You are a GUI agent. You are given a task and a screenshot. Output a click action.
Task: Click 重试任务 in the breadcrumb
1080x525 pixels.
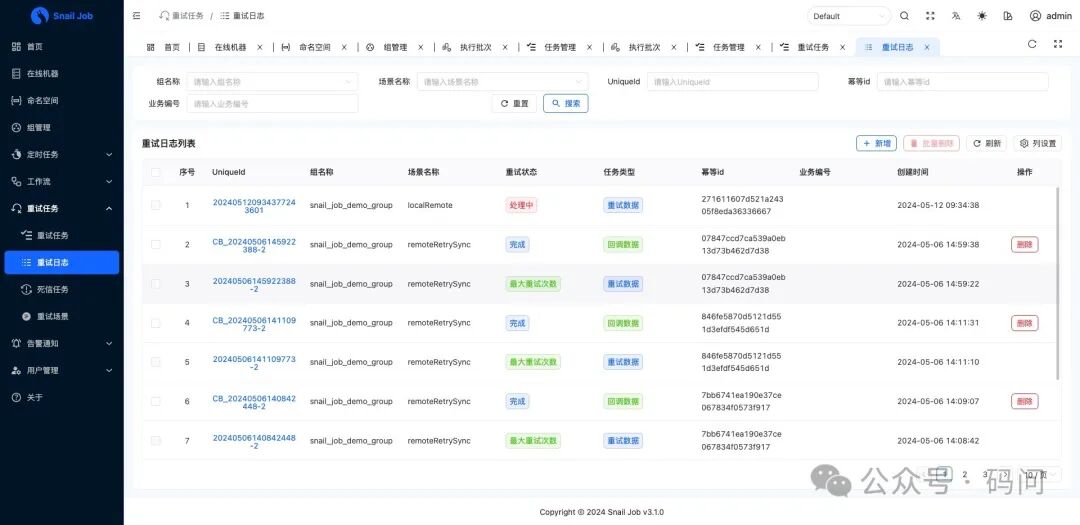tap(180, 15)
